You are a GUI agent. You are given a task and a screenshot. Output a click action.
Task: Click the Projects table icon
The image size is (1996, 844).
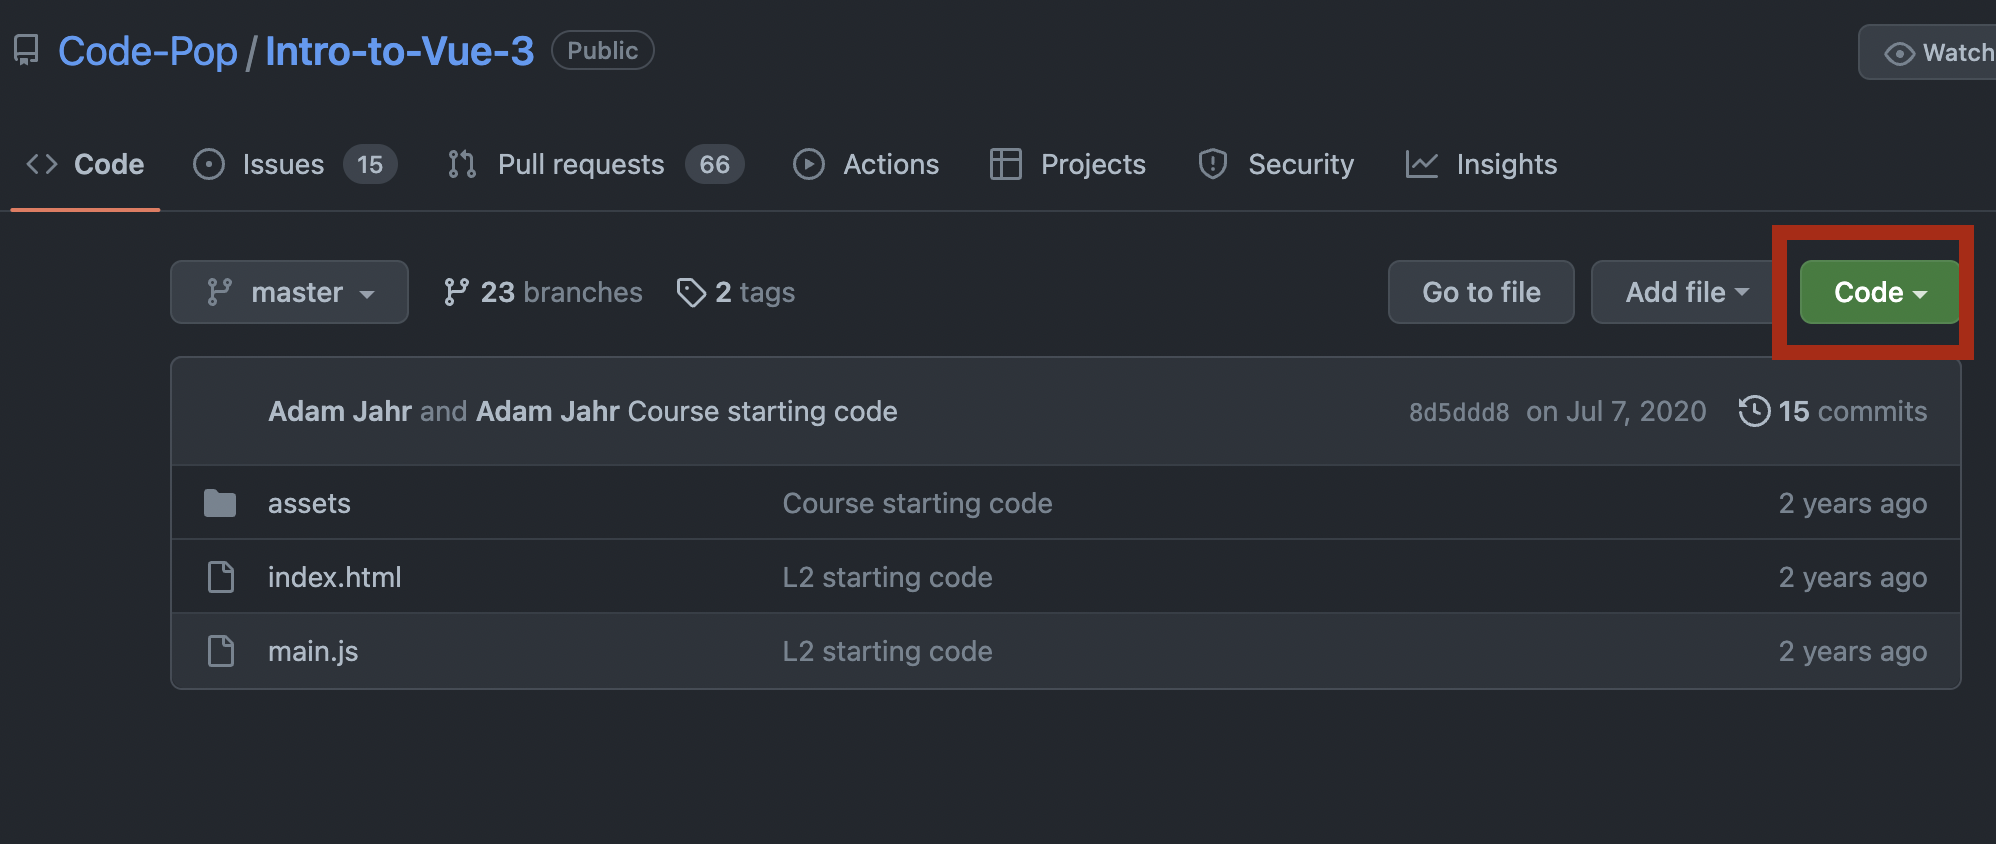click(x=1005, y=164)
